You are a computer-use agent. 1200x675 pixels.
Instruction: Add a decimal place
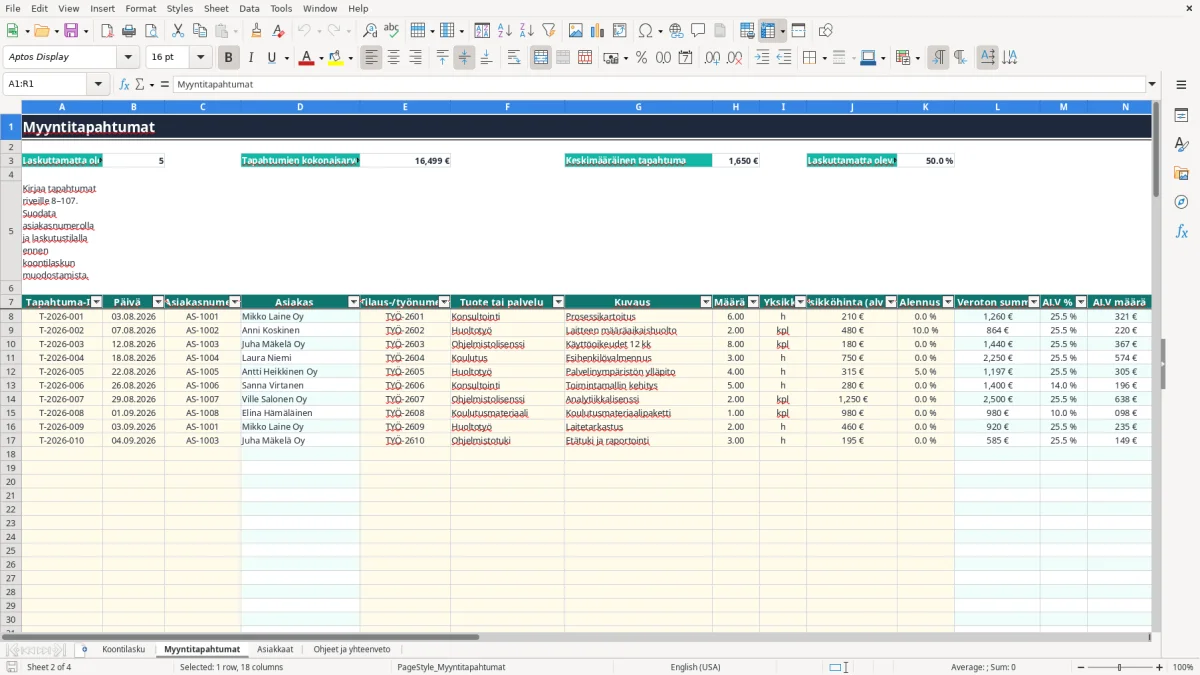click(x=712, y=58)
